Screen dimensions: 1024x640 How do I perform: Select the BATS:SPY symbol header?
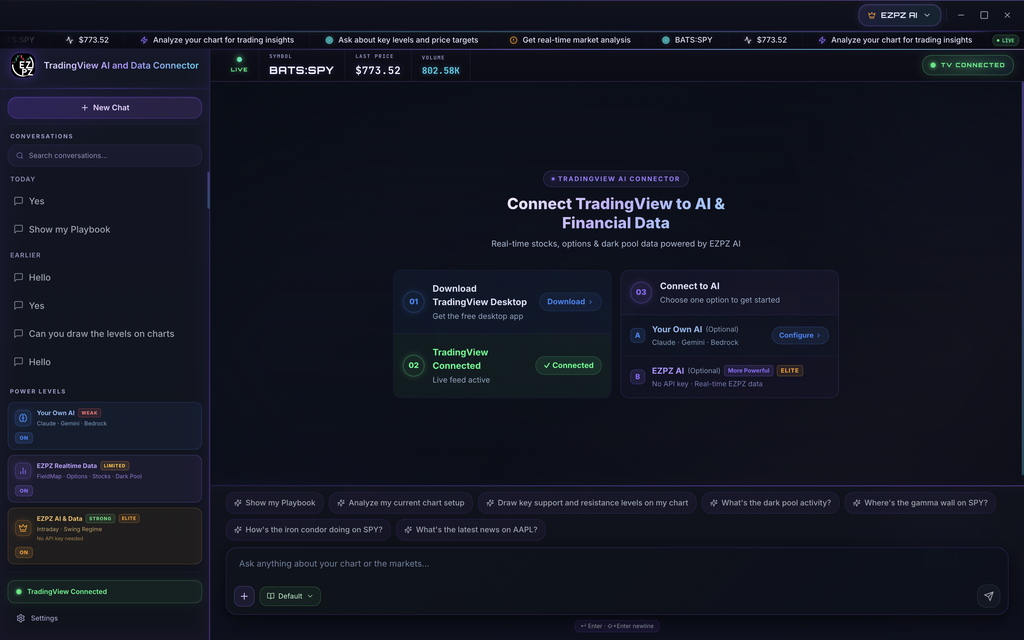pyautogui.click(x=301, y=70)
